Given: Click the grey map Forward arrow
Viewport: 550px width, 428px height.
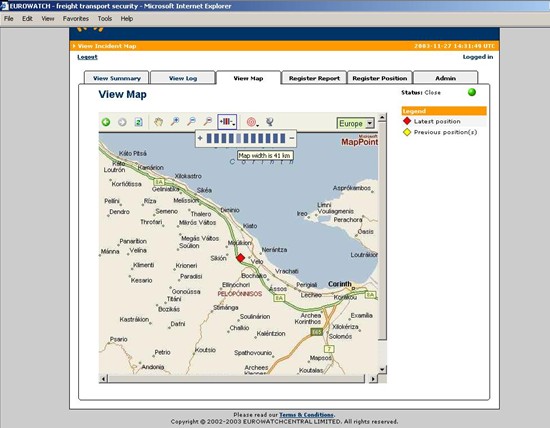Looking at the screenshot, I should 122,122.
